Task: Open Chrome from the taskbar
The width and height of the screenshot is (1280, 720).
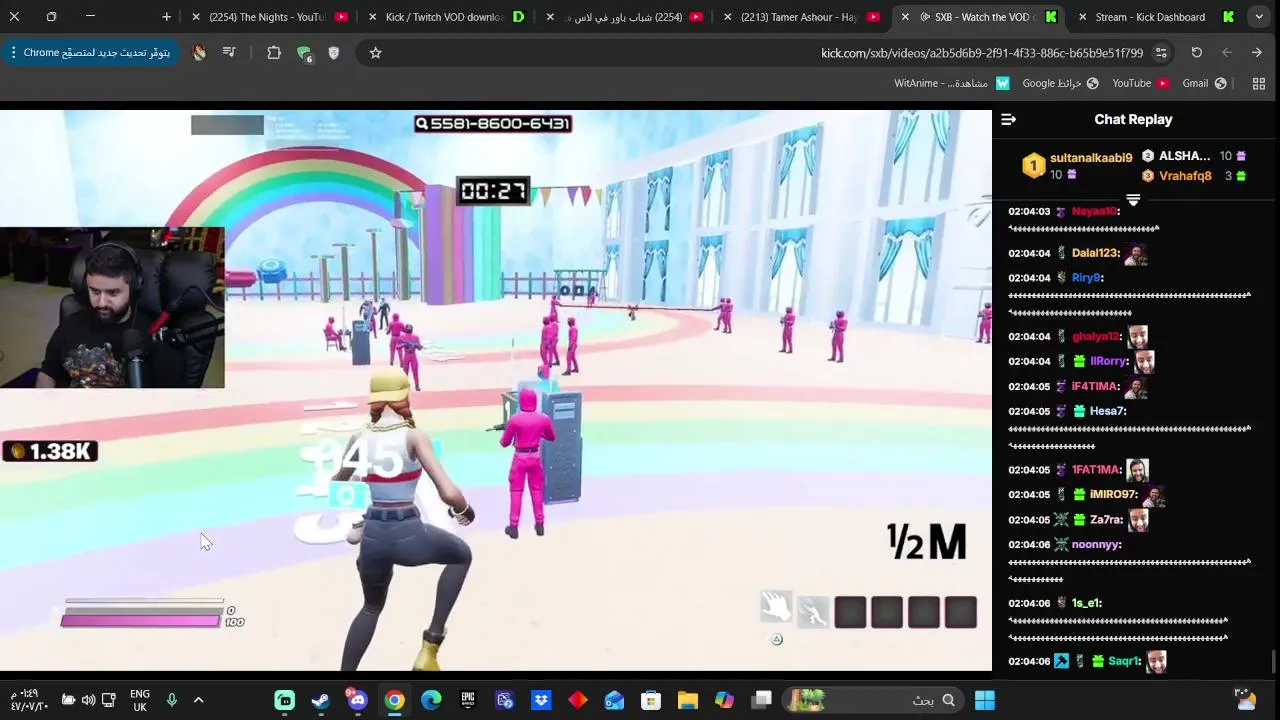Action: coord(395,700)
